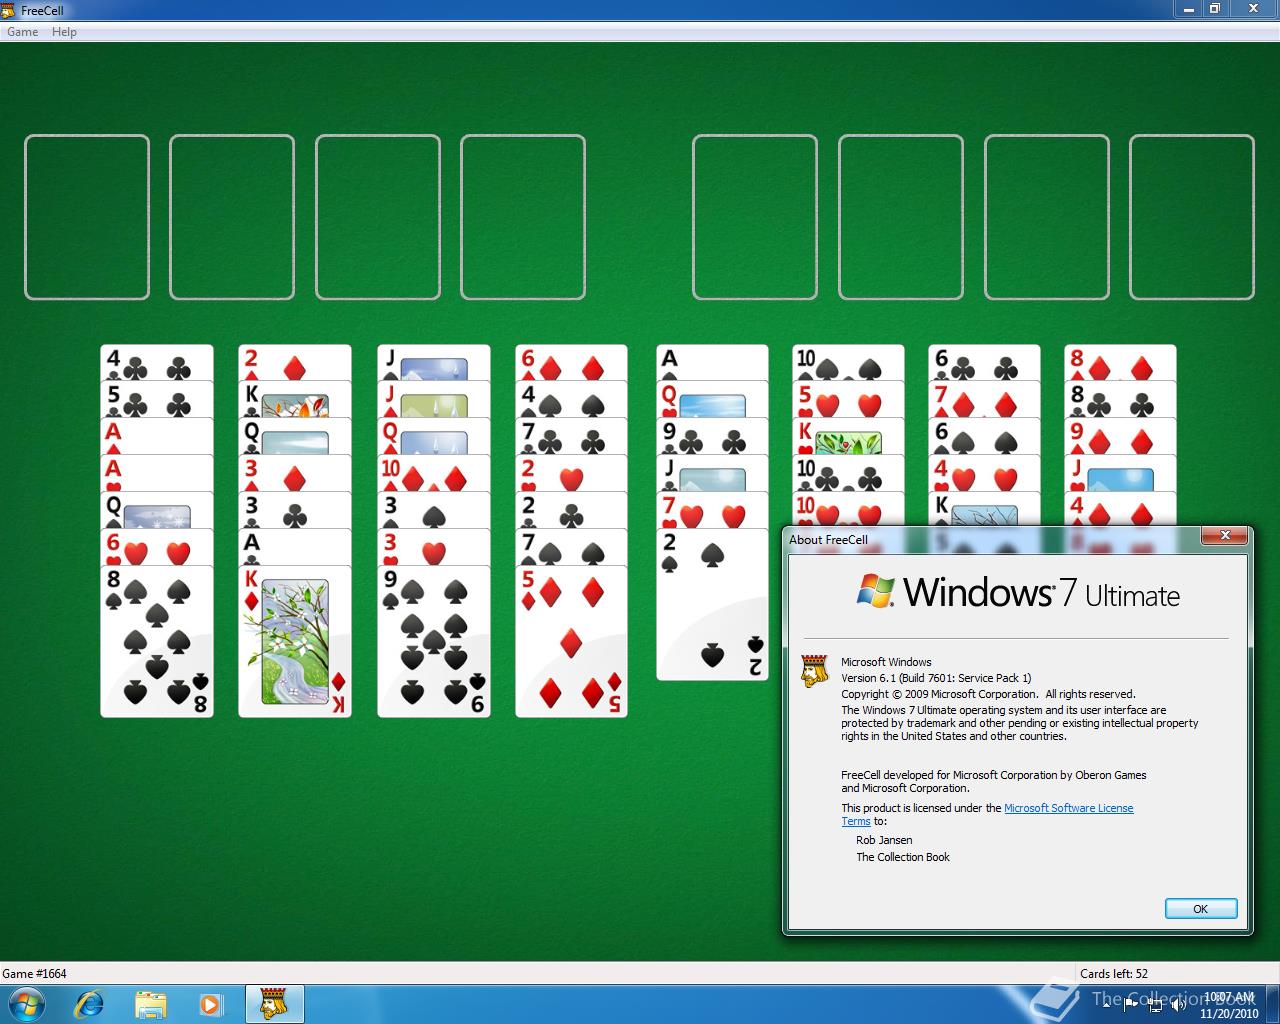Image resolution: width=1280 pixels, height=1024 pixels.
Task: Pick the King of clubs card
Action: 295,400
